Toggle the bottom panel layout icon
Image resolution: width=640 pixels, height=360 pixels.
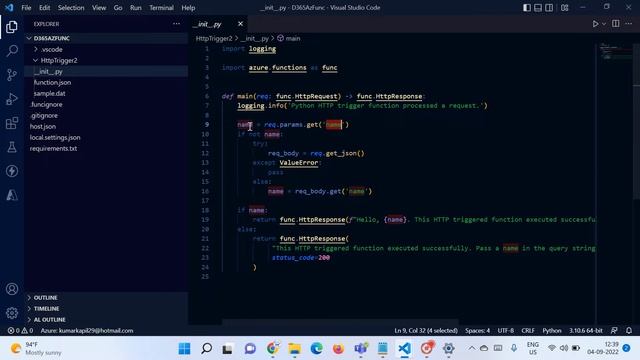pyautogui.click(x=538, y=8)
